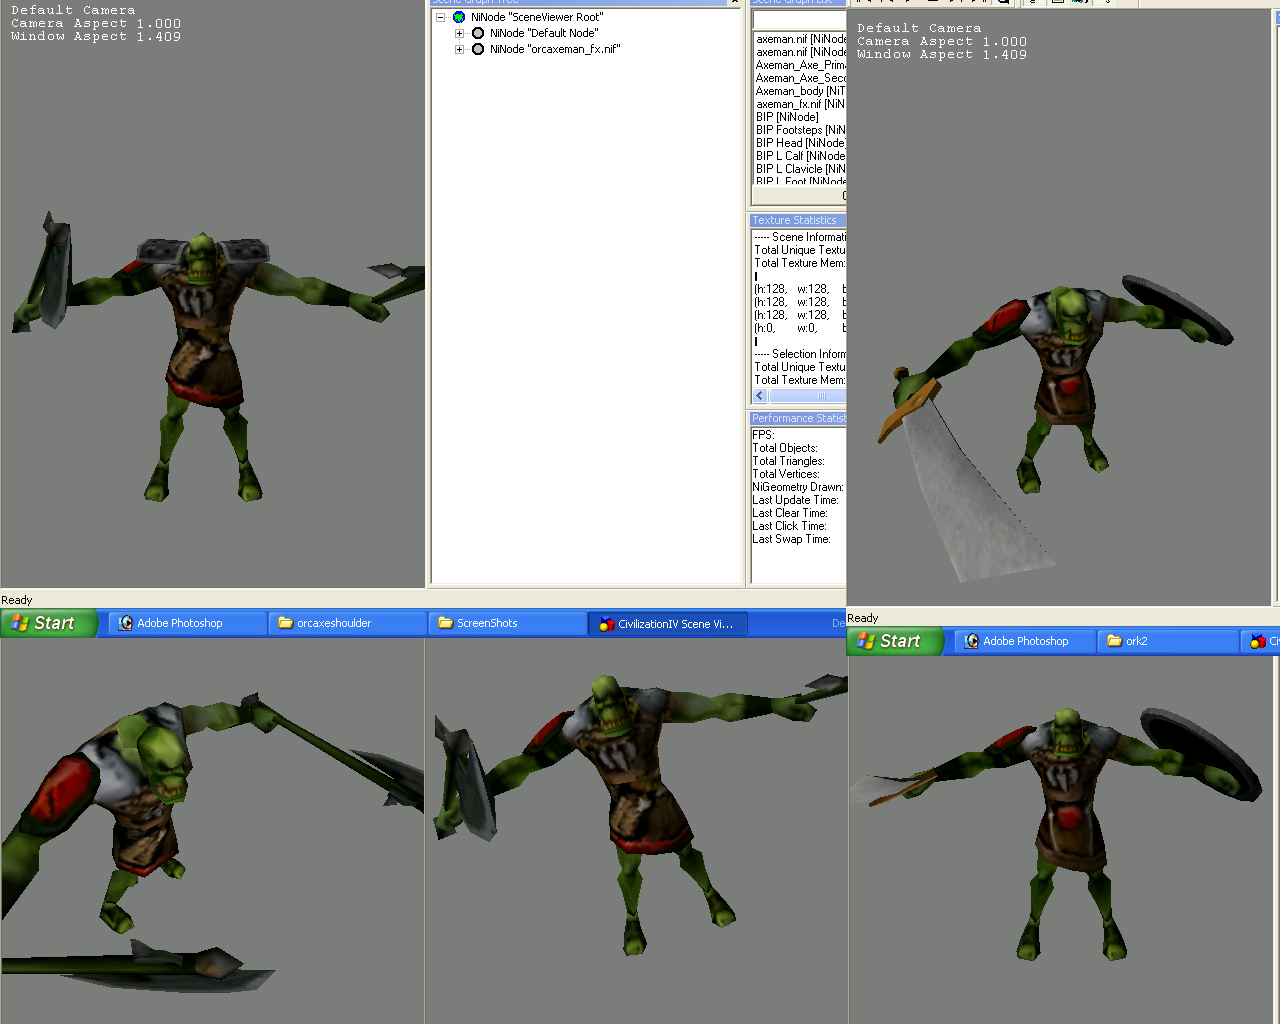
Task: Select BIP Footsteps in the scene graph list
Action: pos(800,130)
